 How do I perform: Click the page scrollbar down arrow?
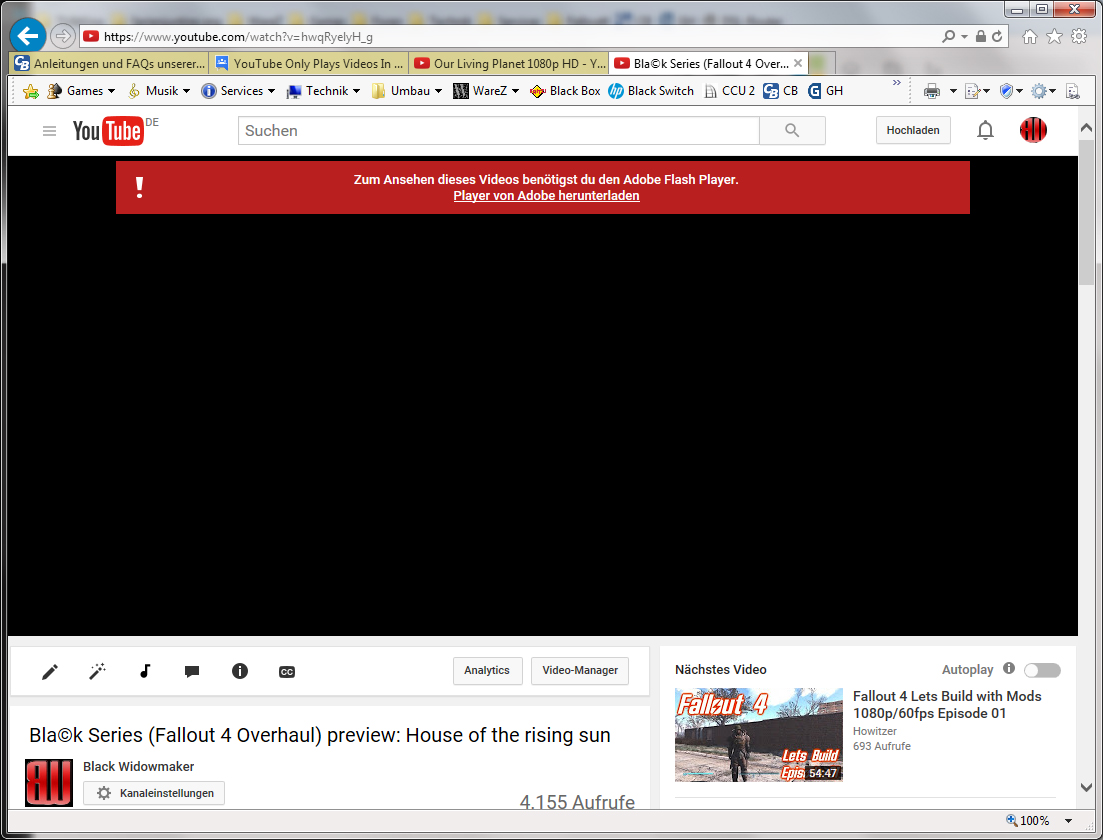point(1086,787)
